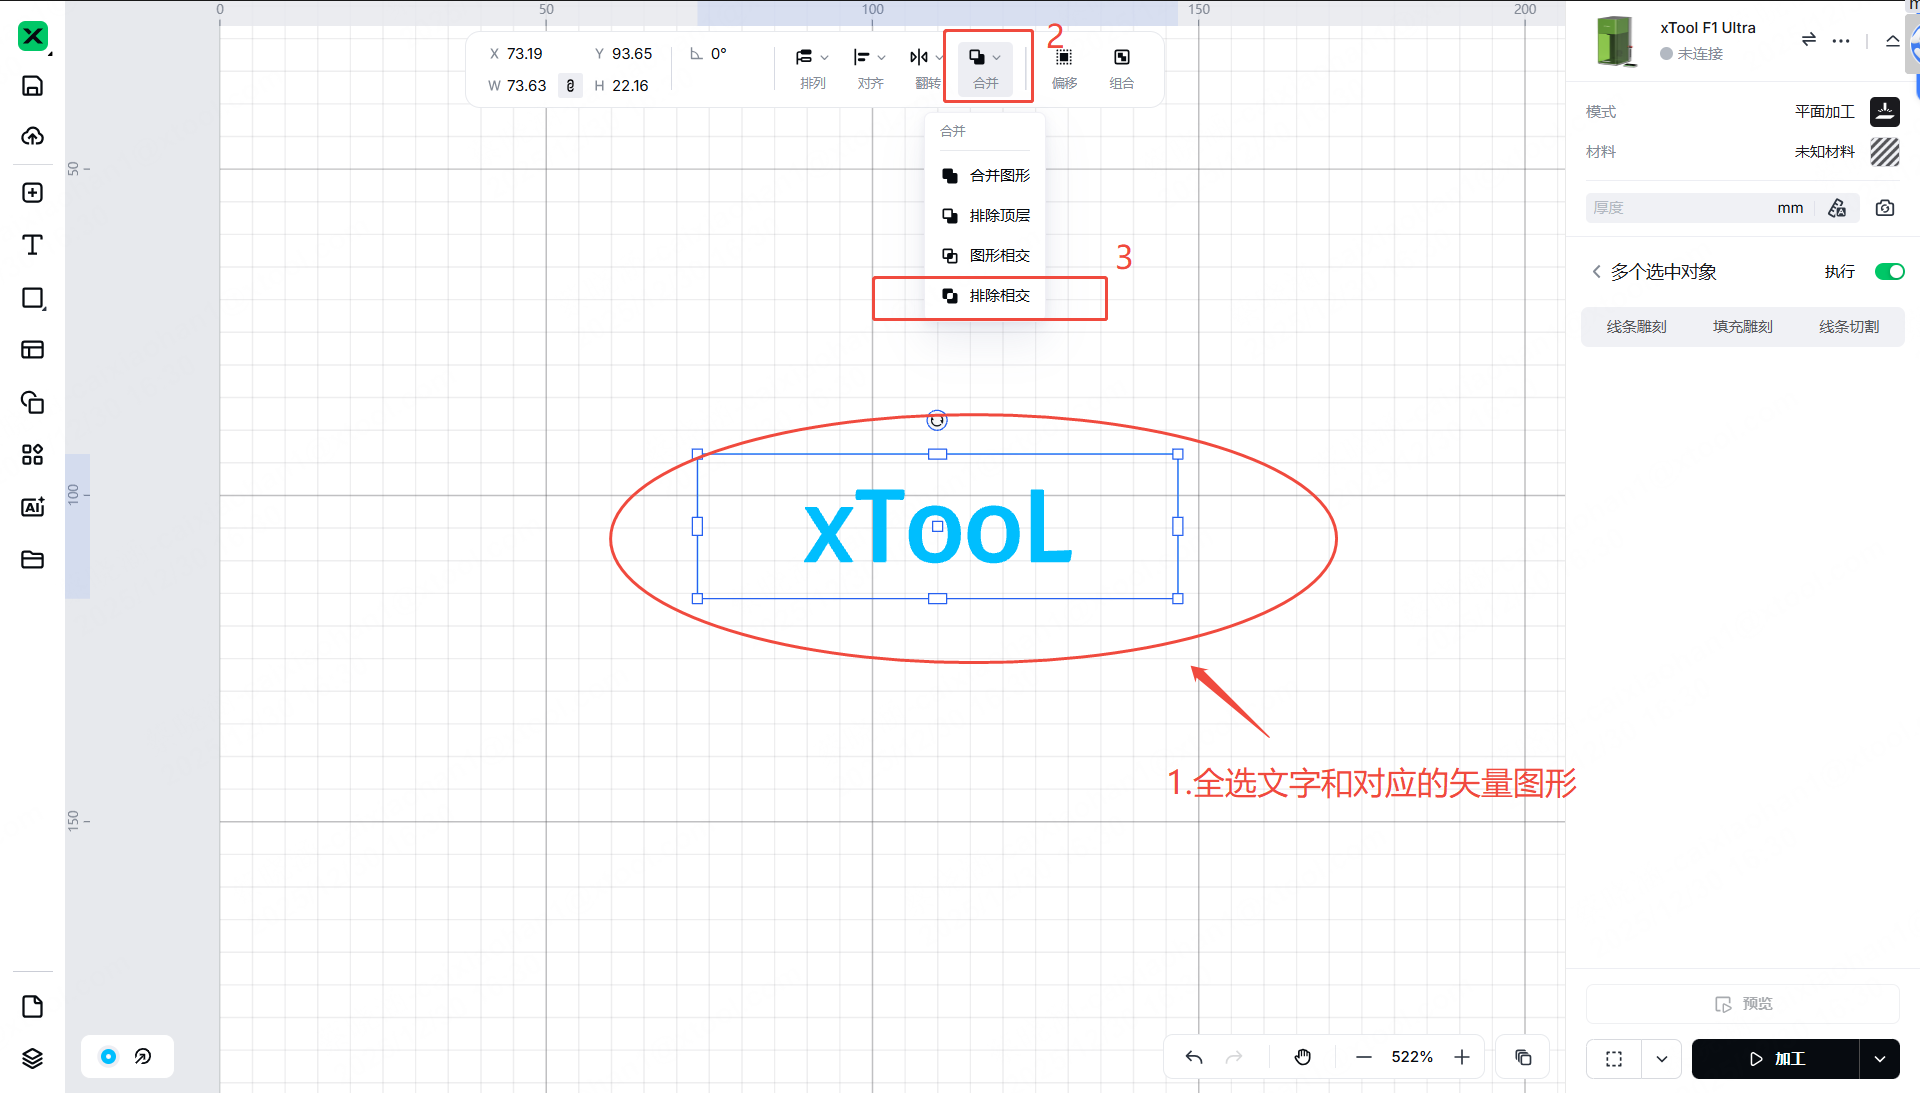1920x1093 pixels.
Task: Select the Text tool in sidebar
Action: click(x=32, y=245)
